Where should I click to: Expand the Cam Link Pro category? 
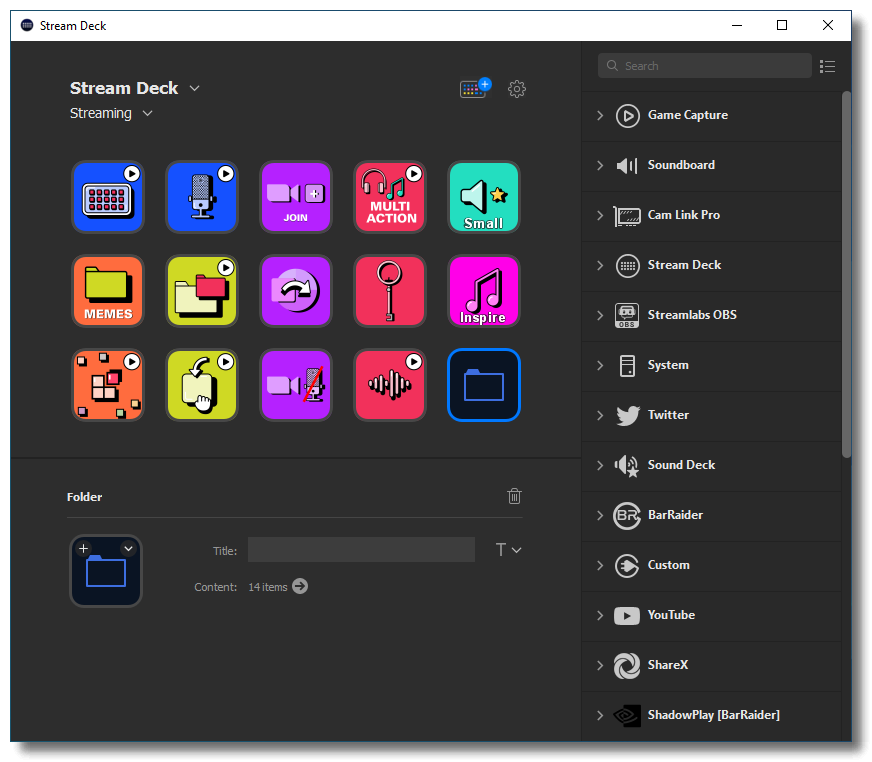tap(600, 215)
